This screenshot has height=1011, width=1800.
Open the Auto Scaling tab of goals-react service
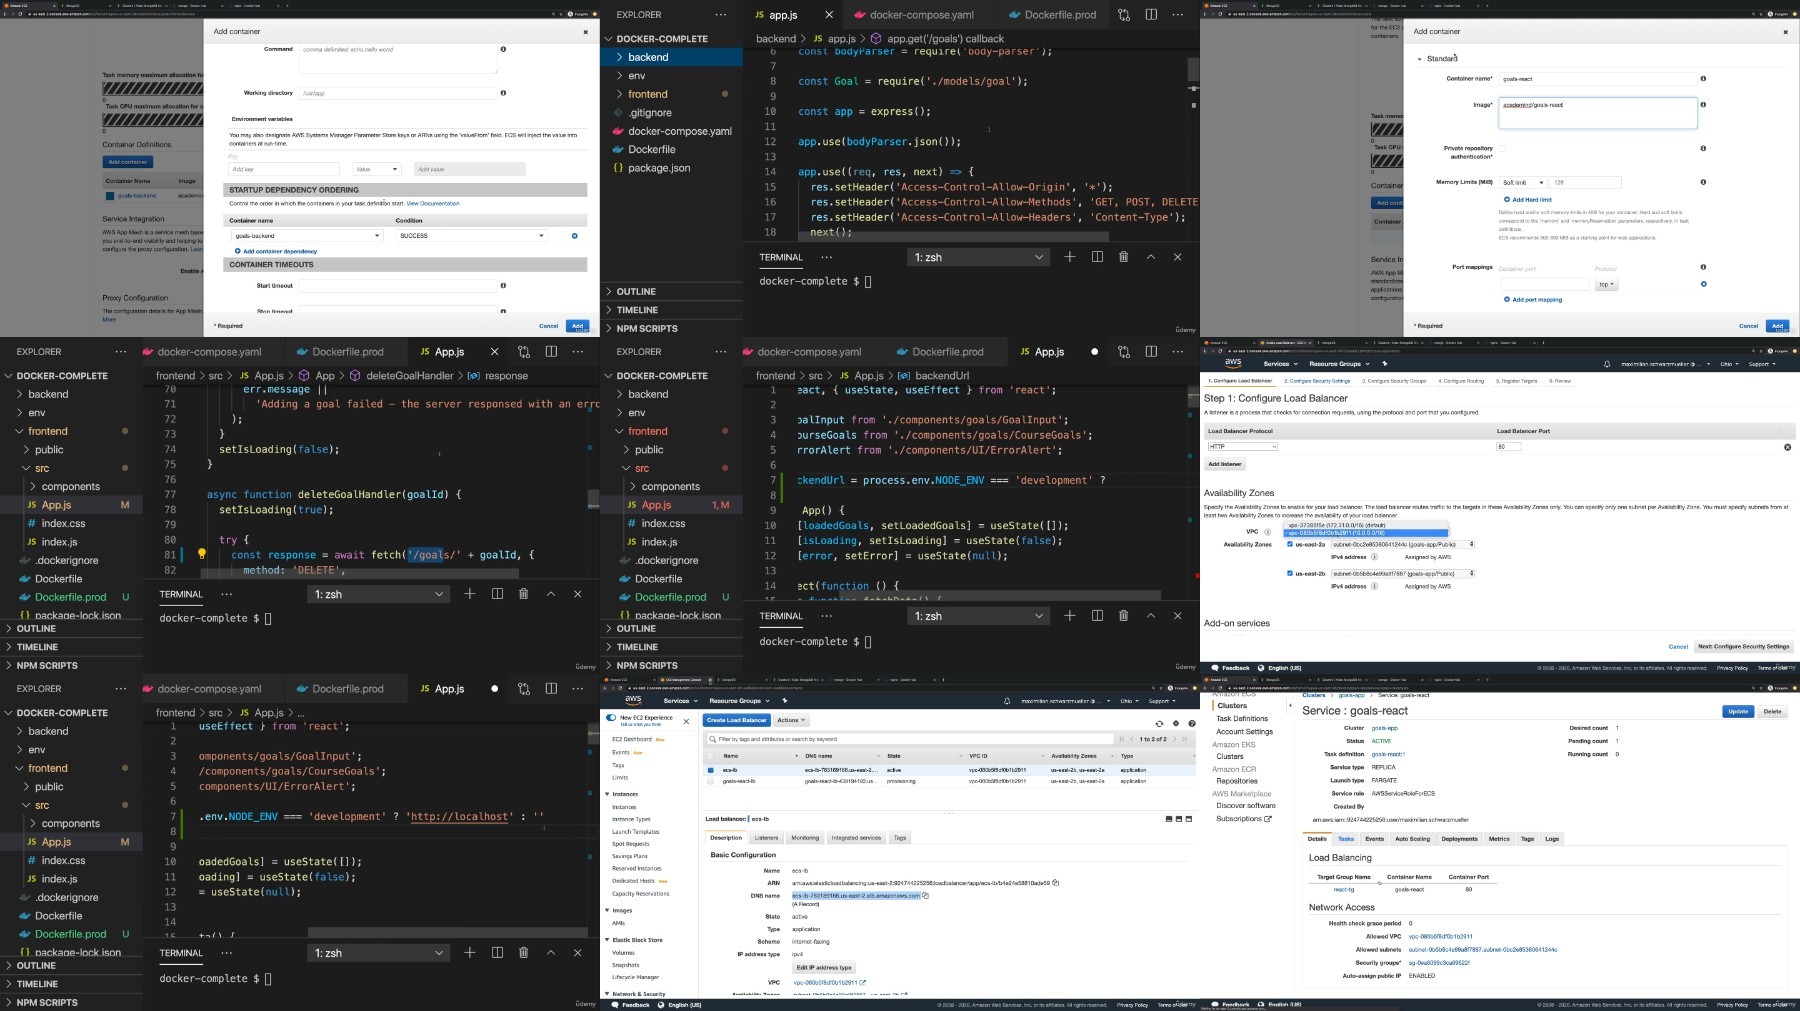[1412, 839]
